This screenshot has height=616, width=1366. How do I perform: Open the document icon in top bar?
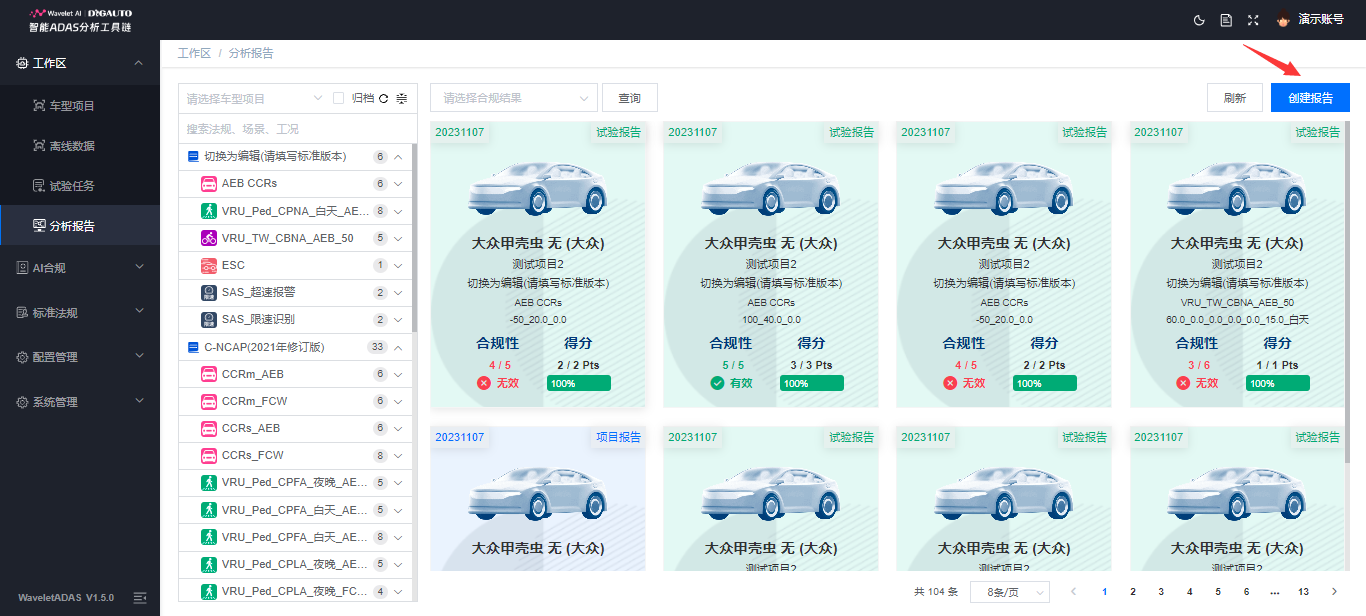point(1226,20)
